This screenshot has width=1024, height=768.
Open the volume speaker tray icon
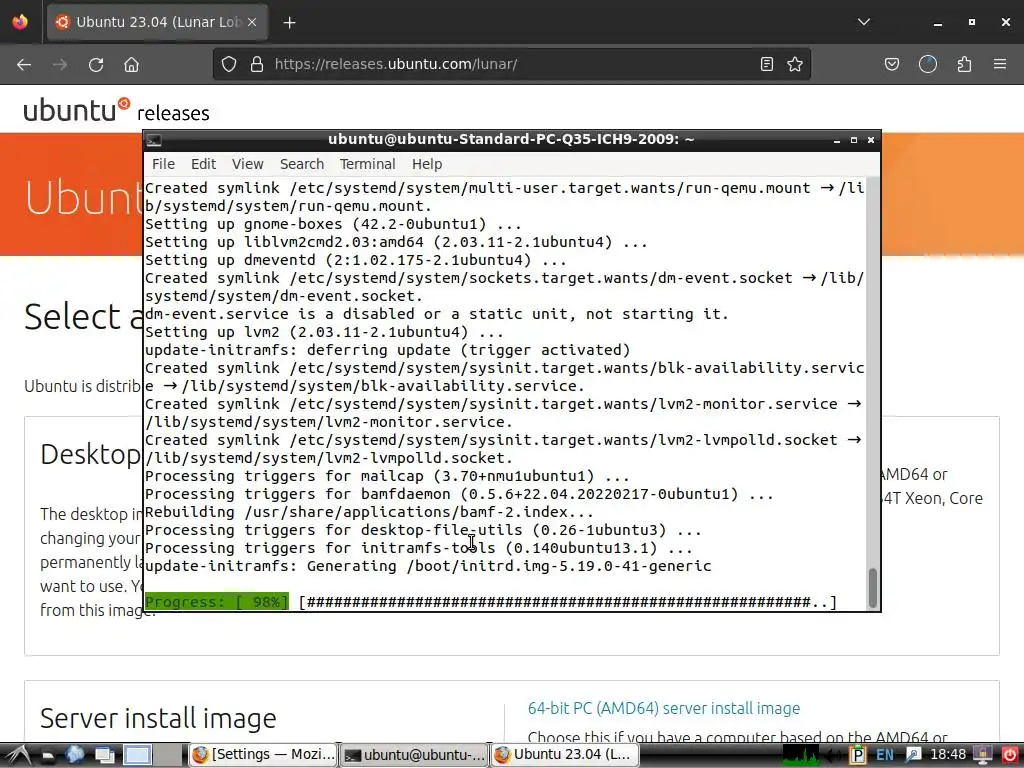point(834,756)
